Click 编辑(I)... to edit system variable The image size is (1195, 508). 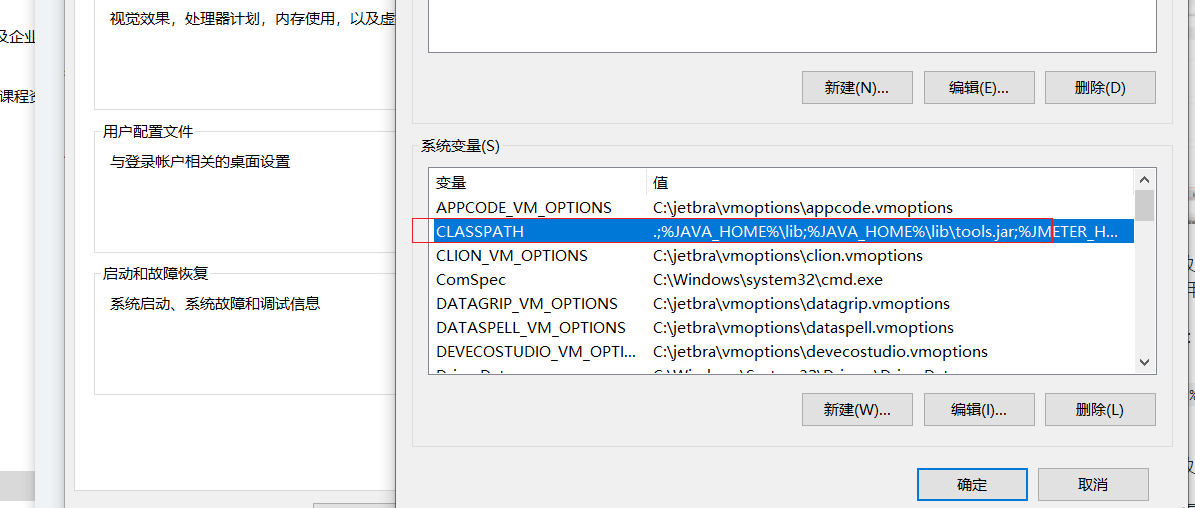pyautogui.click(x=978, y=409)
